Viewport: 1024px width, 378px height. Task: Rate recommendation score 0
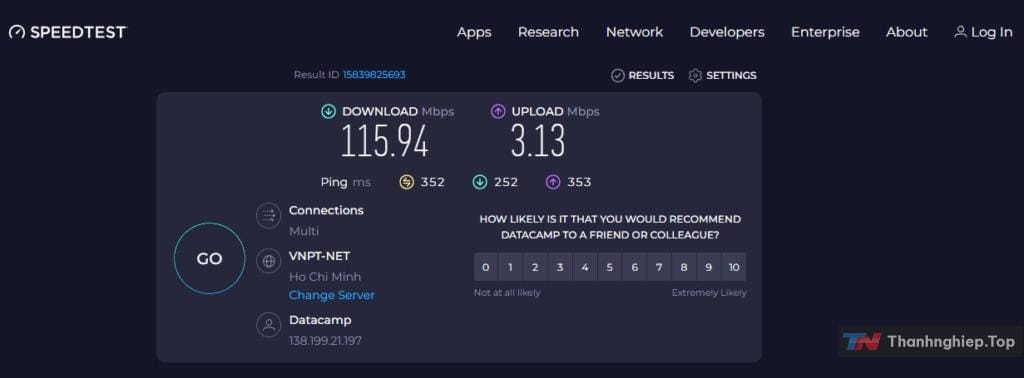(485, 267)
